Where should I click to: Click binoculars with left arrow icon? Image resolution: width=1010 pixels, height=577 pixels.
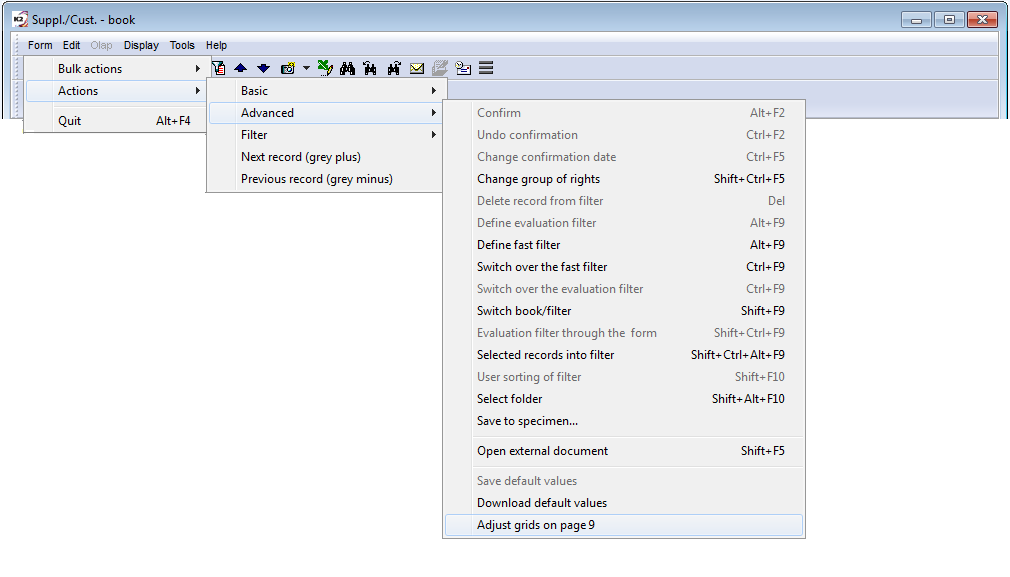click(370, 68)
